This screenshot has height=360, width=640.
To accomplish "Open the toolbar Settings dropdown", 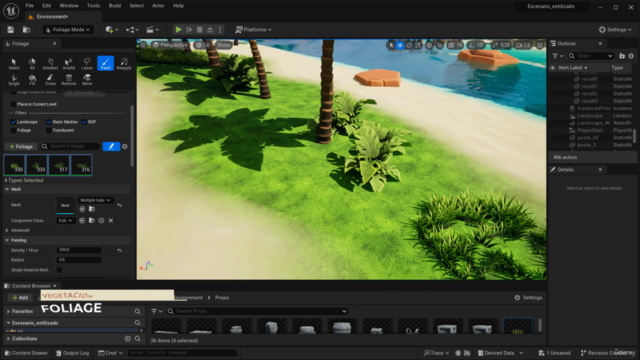I will point(615,29).
